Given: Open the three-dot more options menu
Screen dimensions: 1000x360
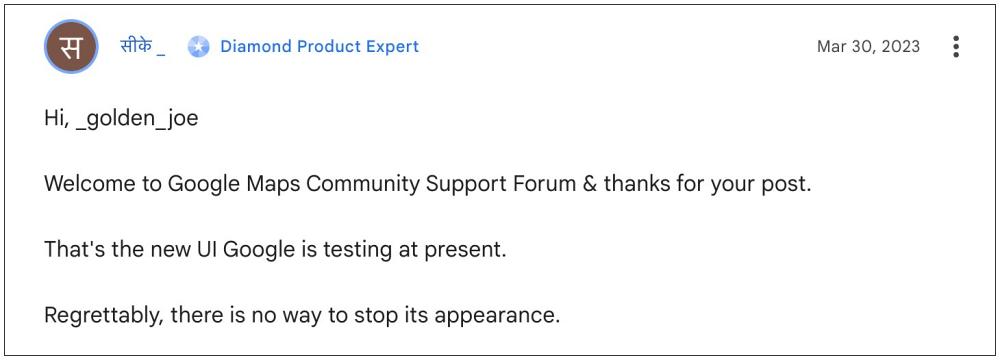Looking at the screenshot, I should coord(955,47).
